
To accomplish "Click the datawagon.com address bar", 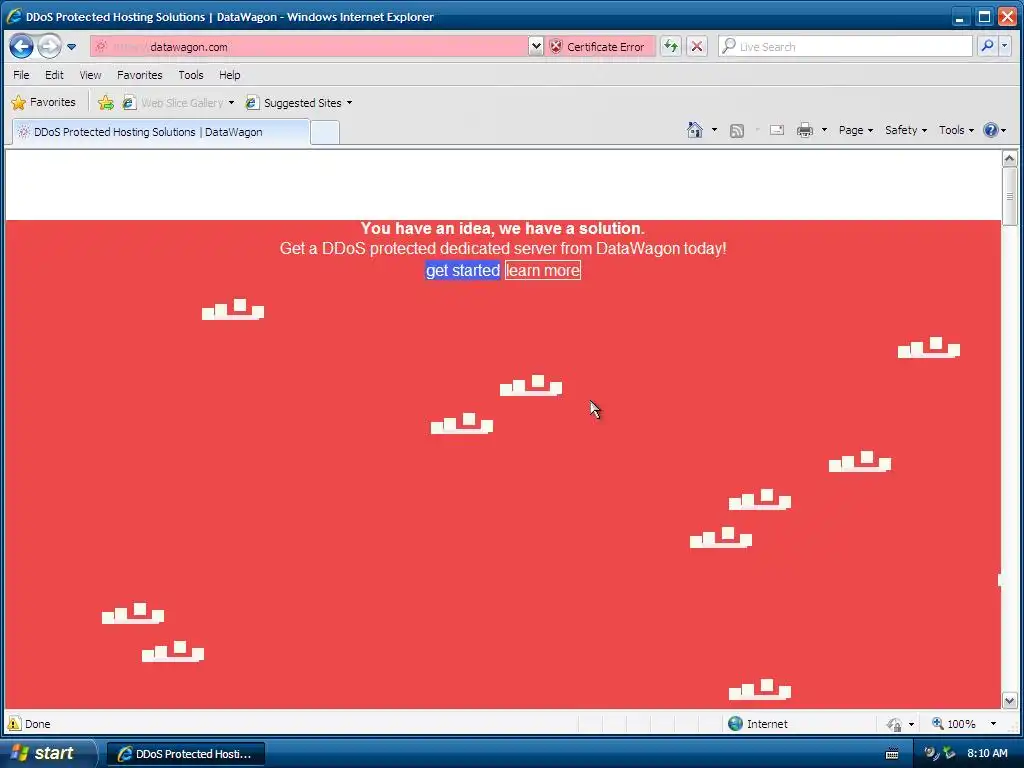I will pyautogui.click(x=309, y=46).
